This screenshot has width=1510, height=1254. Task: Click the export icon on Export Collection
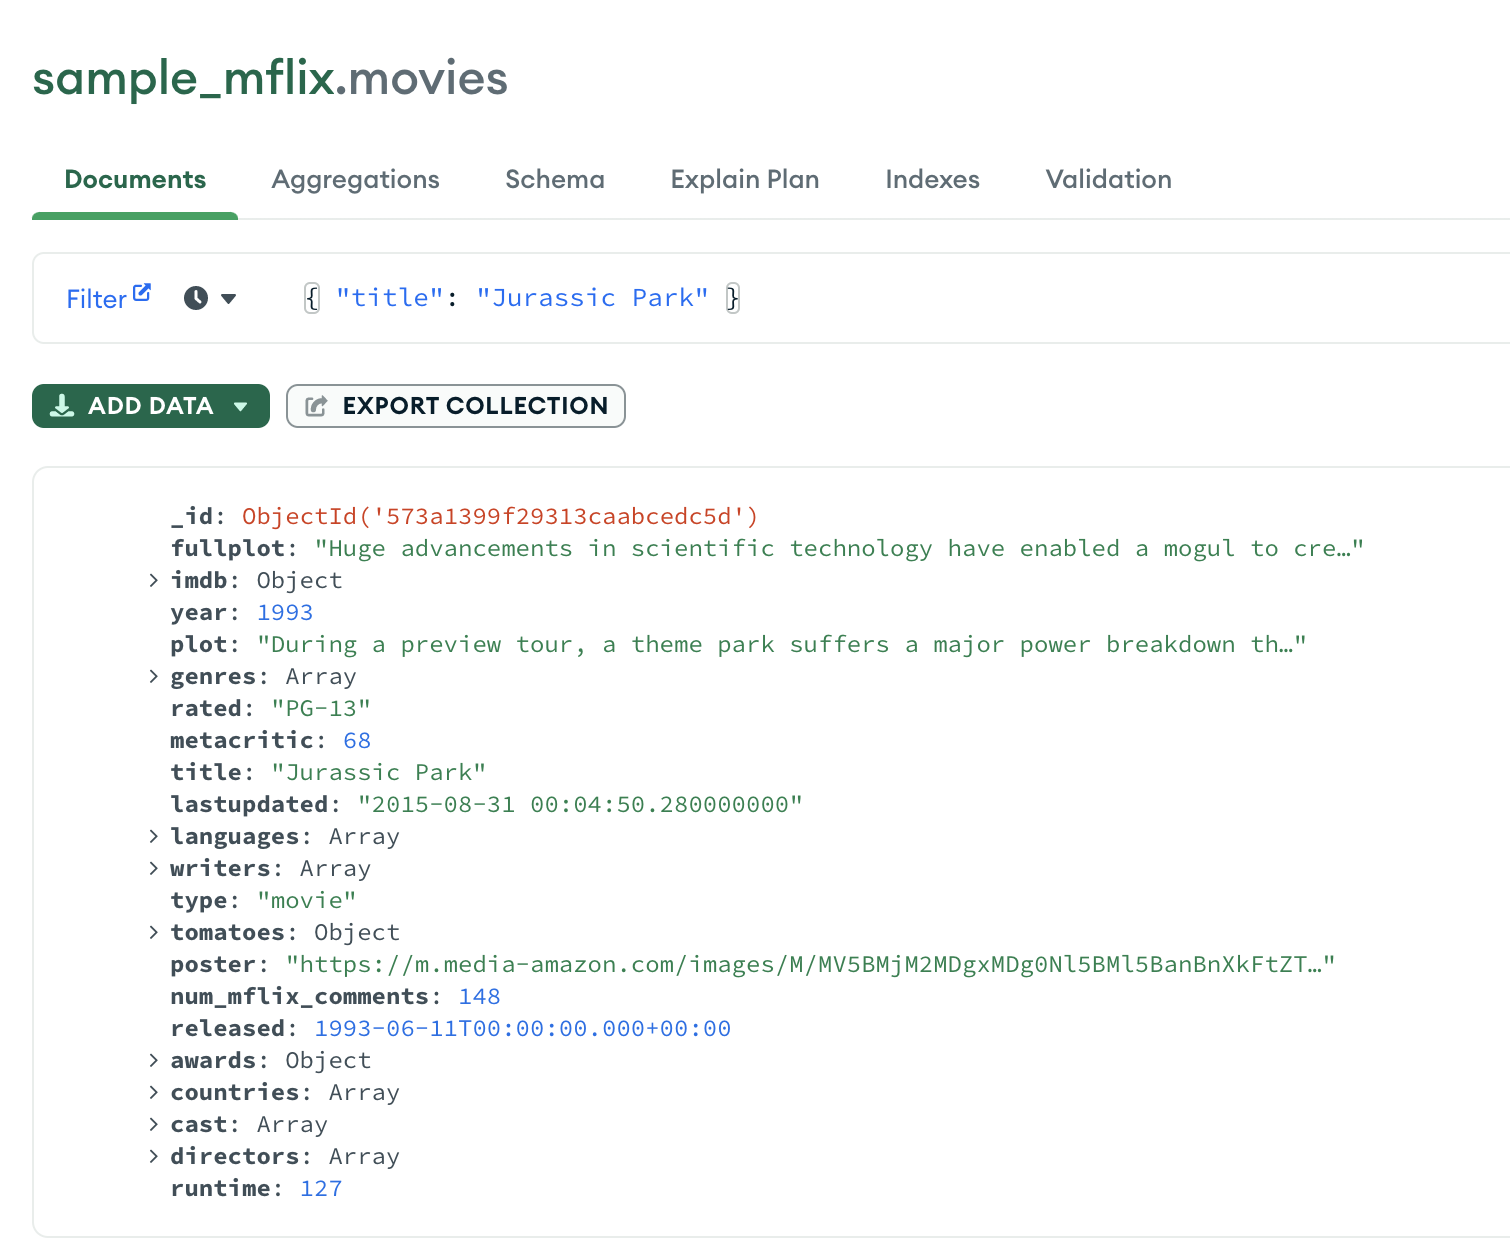click(316, 406)
